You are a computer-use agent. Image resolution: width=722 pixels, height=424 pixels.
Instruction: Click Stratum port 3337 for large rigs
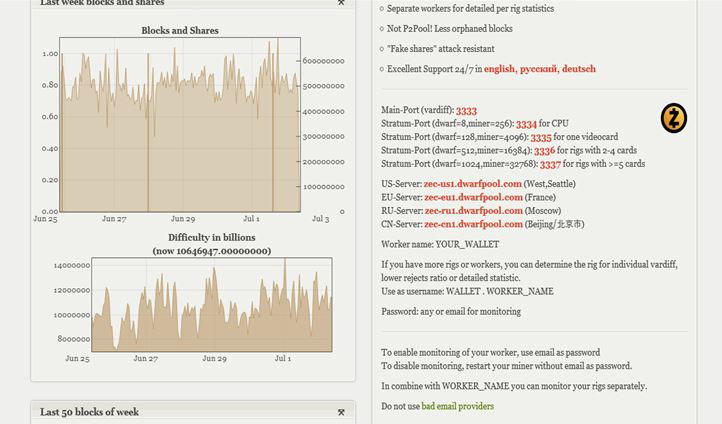point(550,164)
